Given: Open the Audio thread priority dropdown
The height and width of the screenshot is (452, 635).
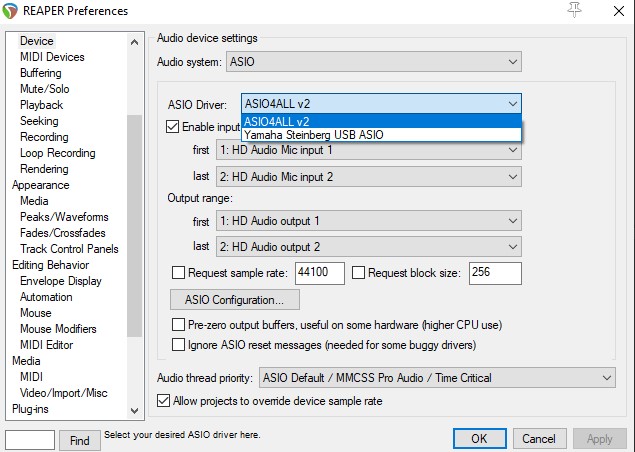Looking at the screenshot, I should coord(436,377).
